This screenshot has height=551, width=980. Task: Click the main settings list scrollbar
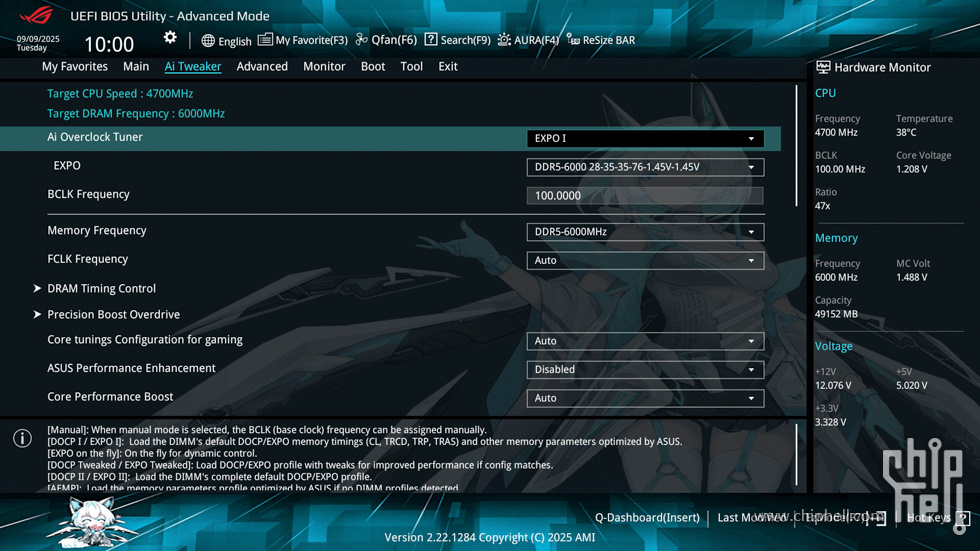(796, 146)
